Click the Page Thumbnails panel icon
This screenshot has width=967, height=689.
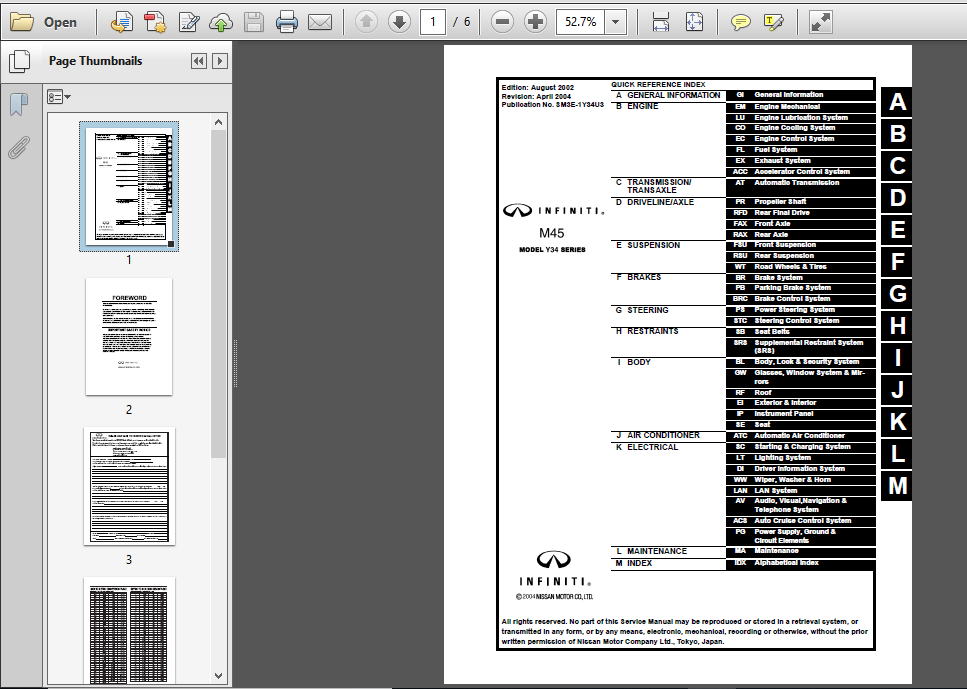[19, 60]
